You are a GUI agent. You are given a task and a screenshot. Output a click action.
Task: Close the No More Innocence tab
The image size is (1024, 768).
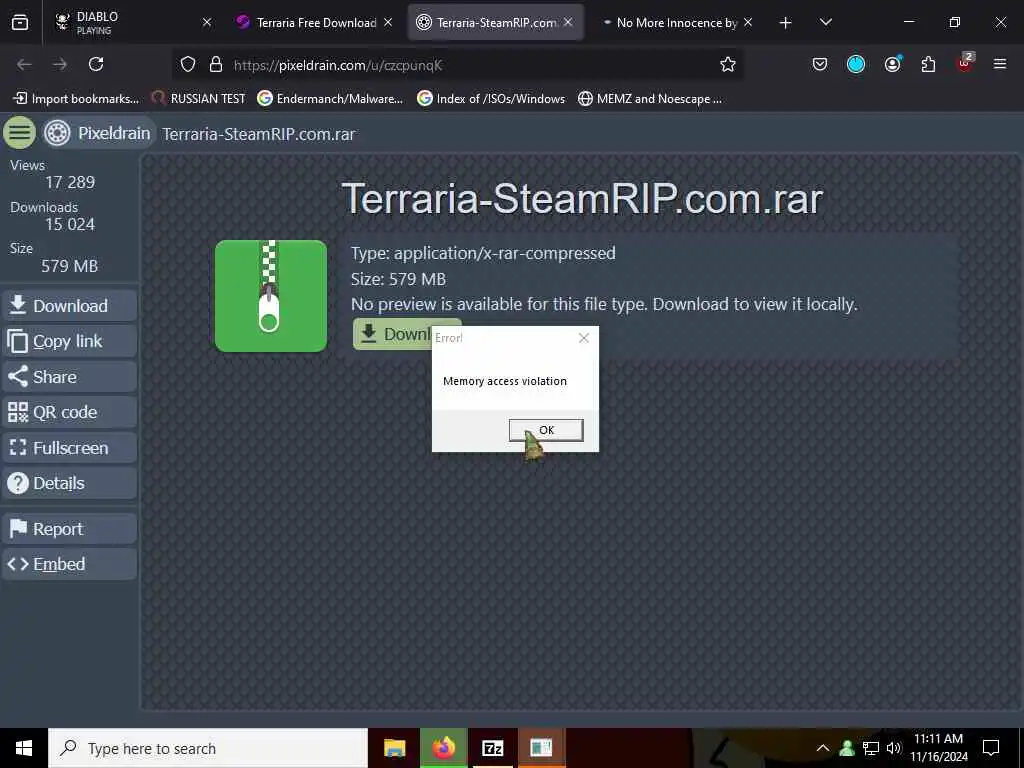point(748,22)
